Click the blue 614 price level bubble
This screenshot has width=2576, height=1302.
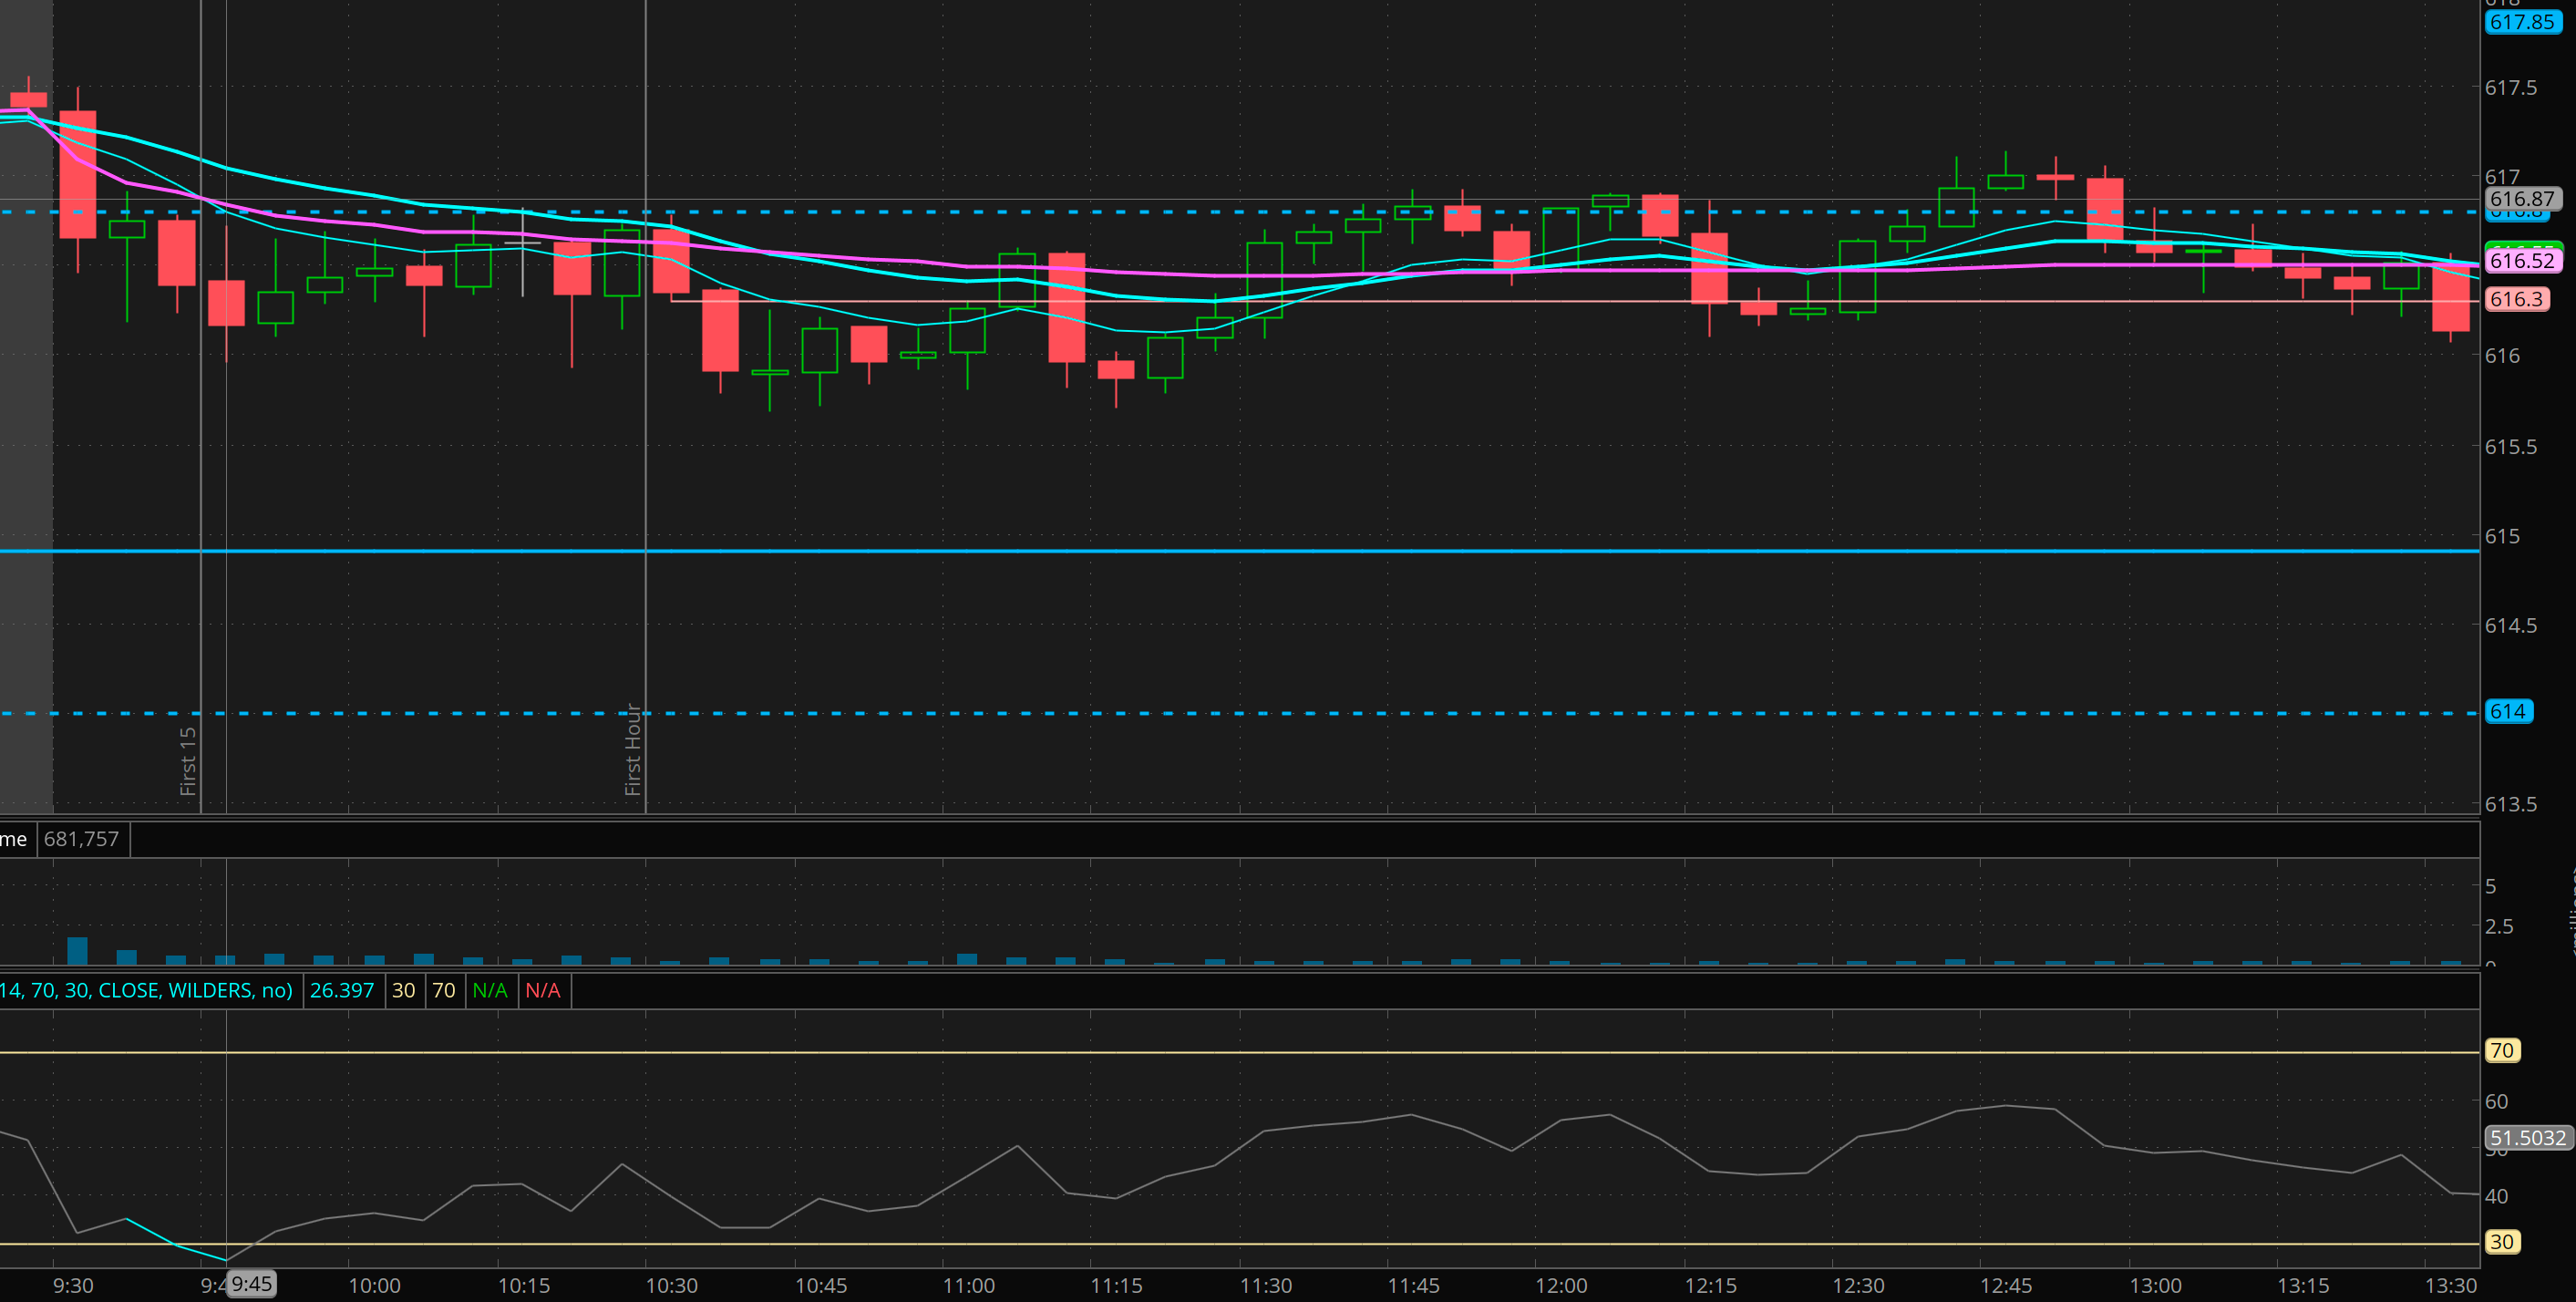point(2507,712)
